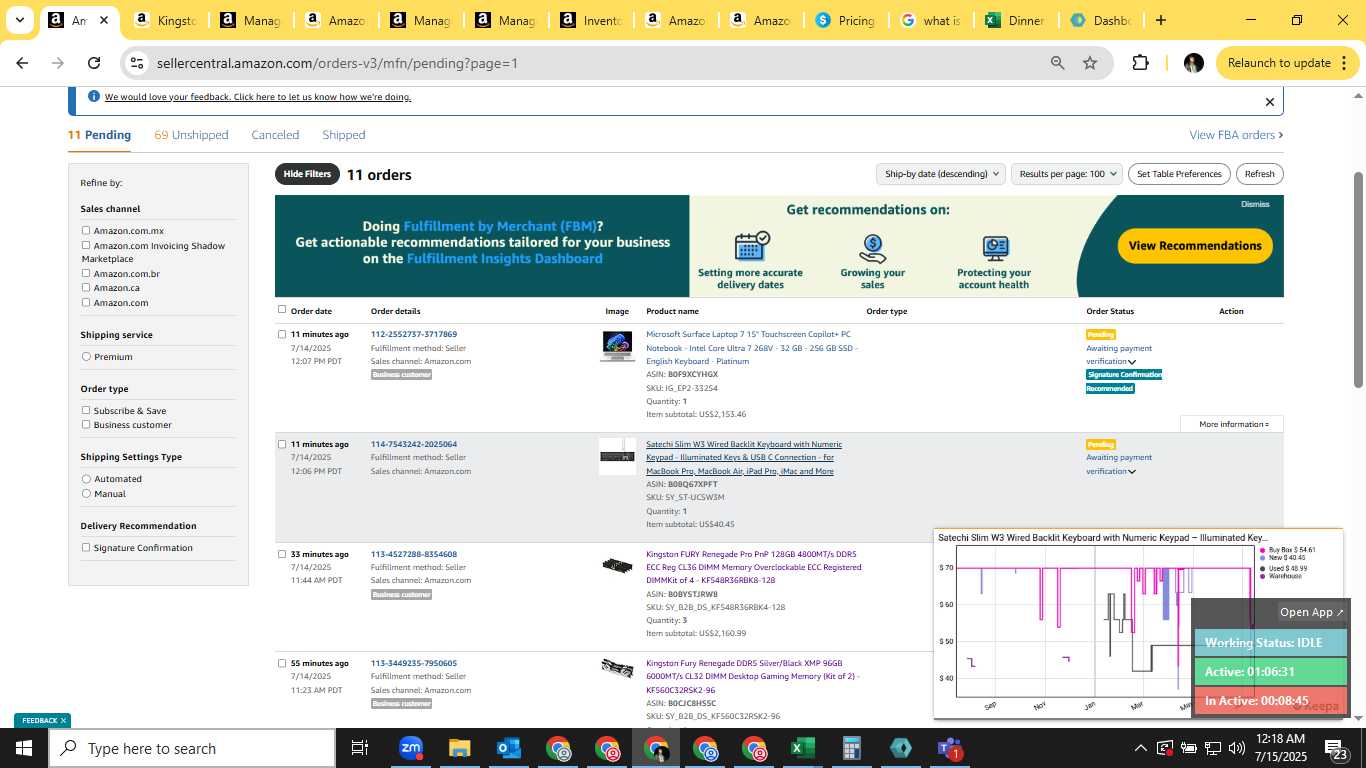This screenshot has height=768, width=1366.
Task: Open Results per page: 100 dropdown
Action: point(1066,174)
